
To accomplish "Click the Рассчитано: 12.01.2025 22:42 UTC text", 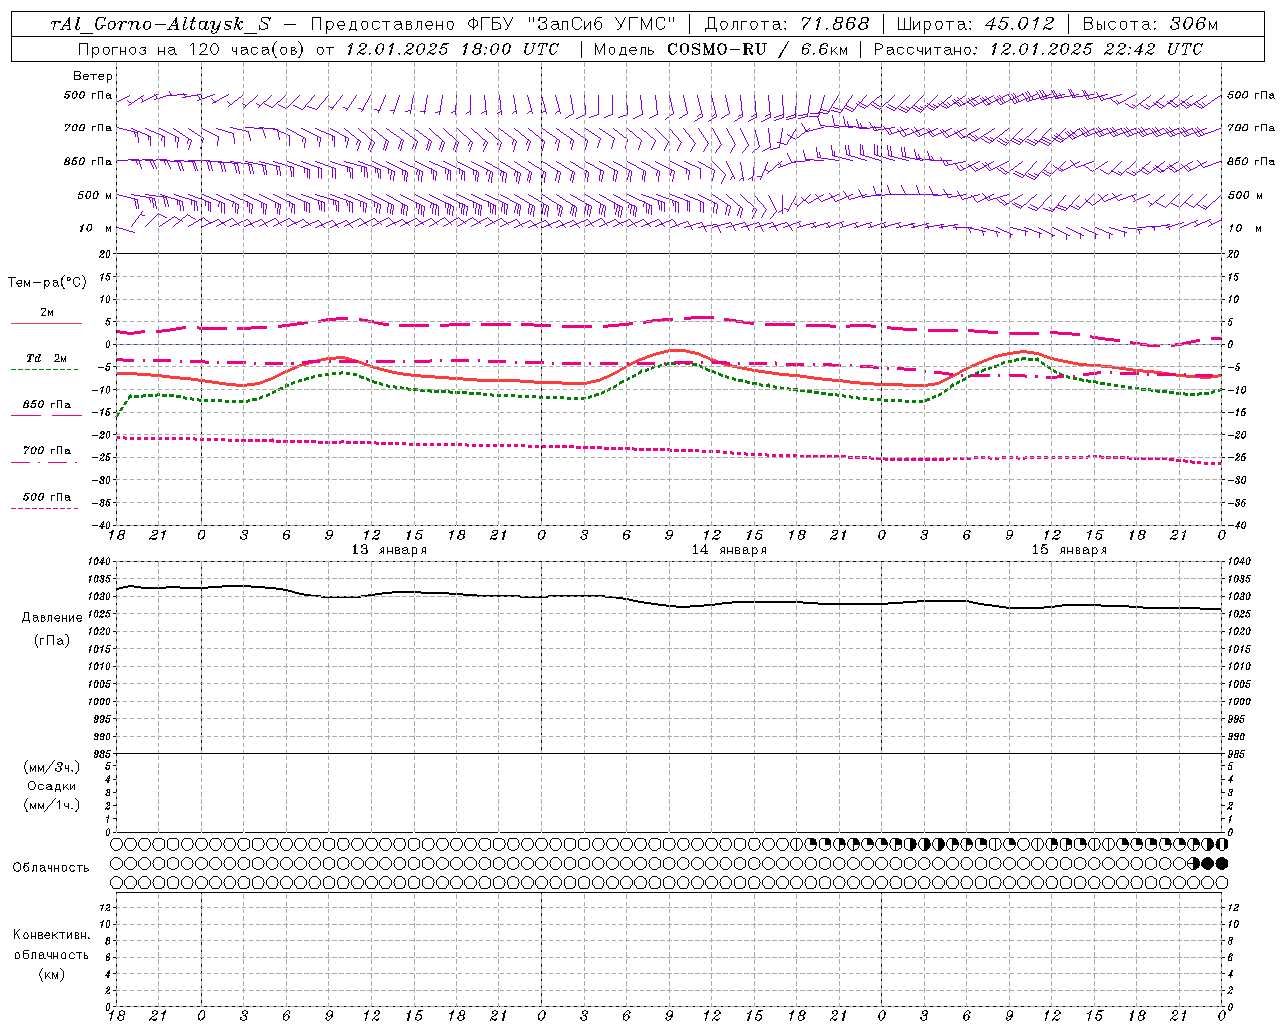I will point(1038,49).
